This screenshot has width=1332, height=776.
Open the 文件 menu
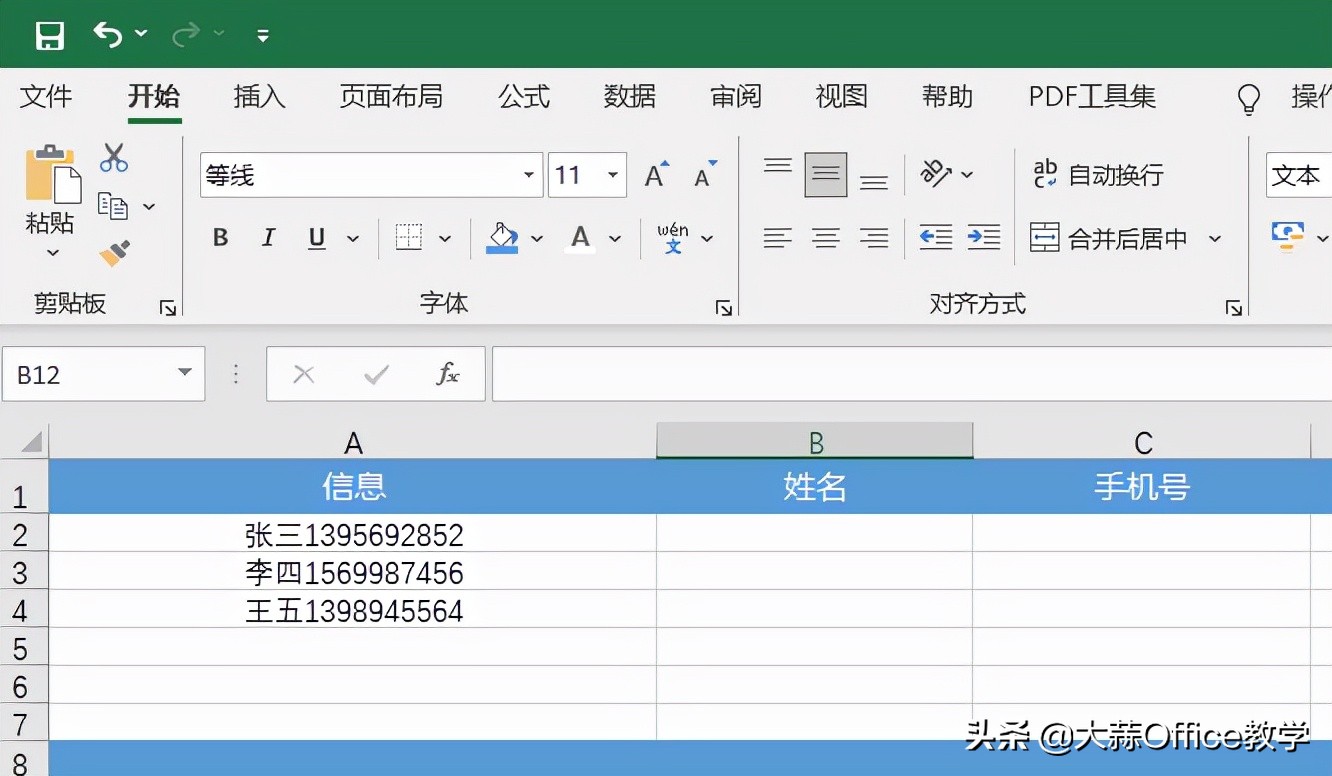46,96
